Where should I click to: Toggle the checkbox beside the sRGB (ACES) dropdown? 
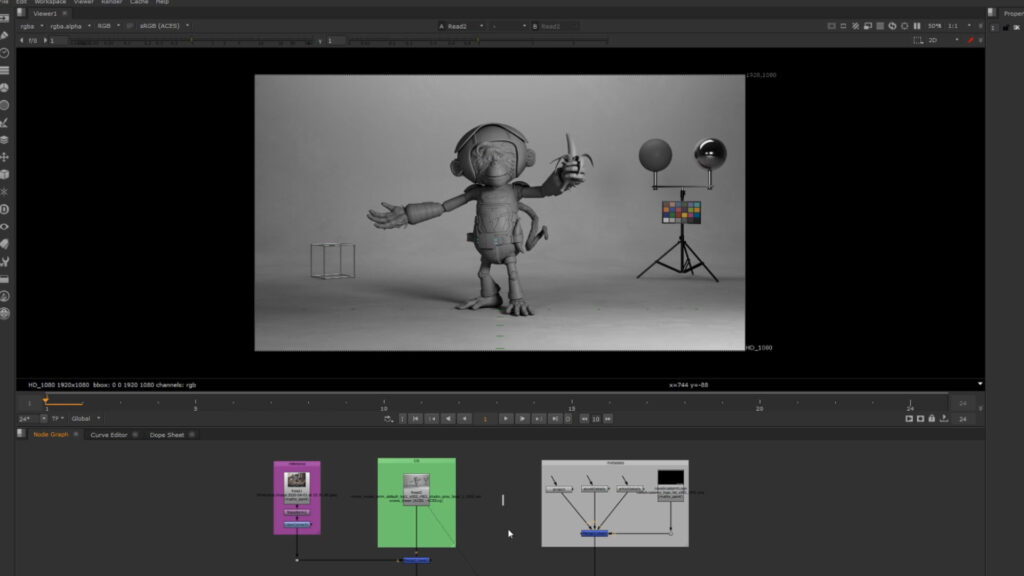[x=130, y=26]
